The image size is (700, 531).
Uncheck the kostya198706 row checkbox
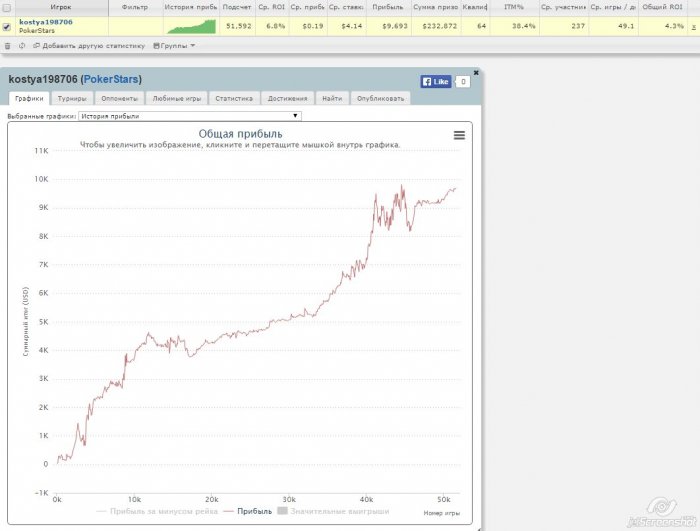coord(7,27)
